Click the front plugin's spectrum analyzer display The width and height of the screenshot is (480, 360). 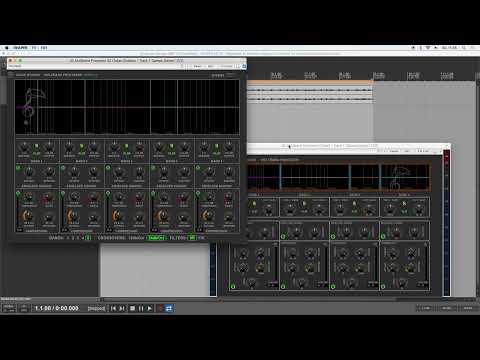[127, 107]
